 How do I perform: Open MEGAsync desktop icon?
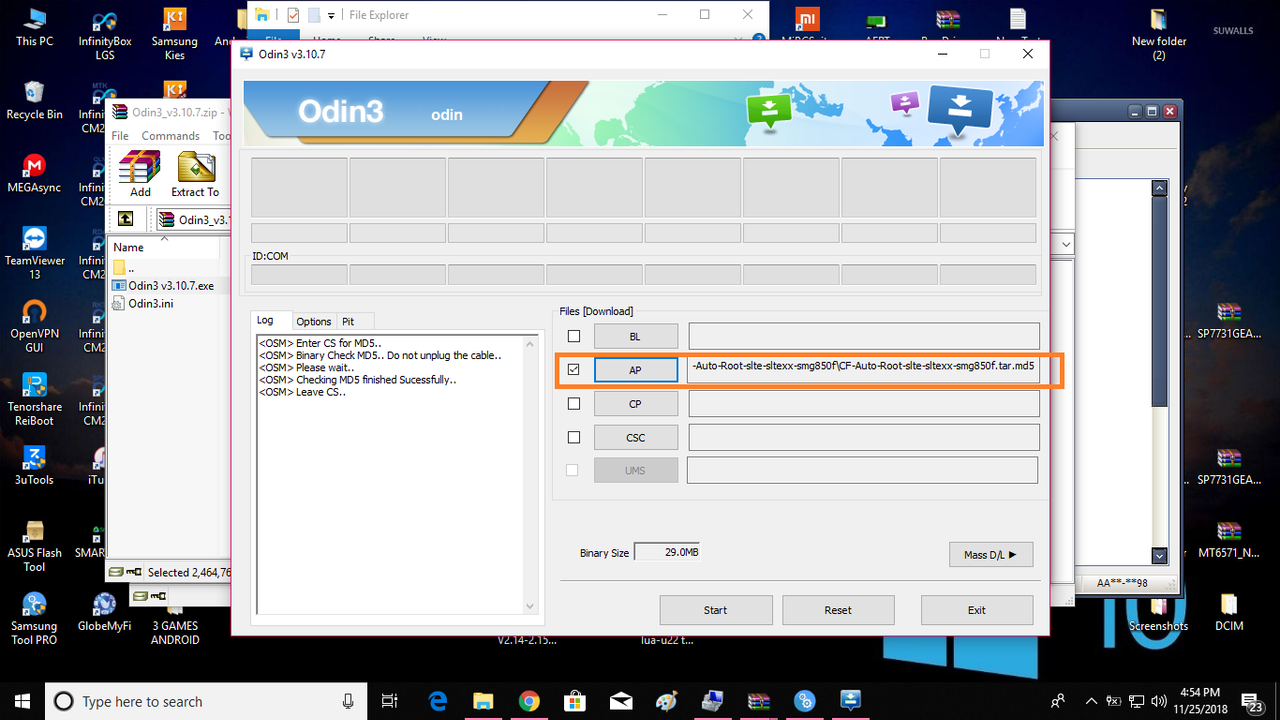coord(34,174)
